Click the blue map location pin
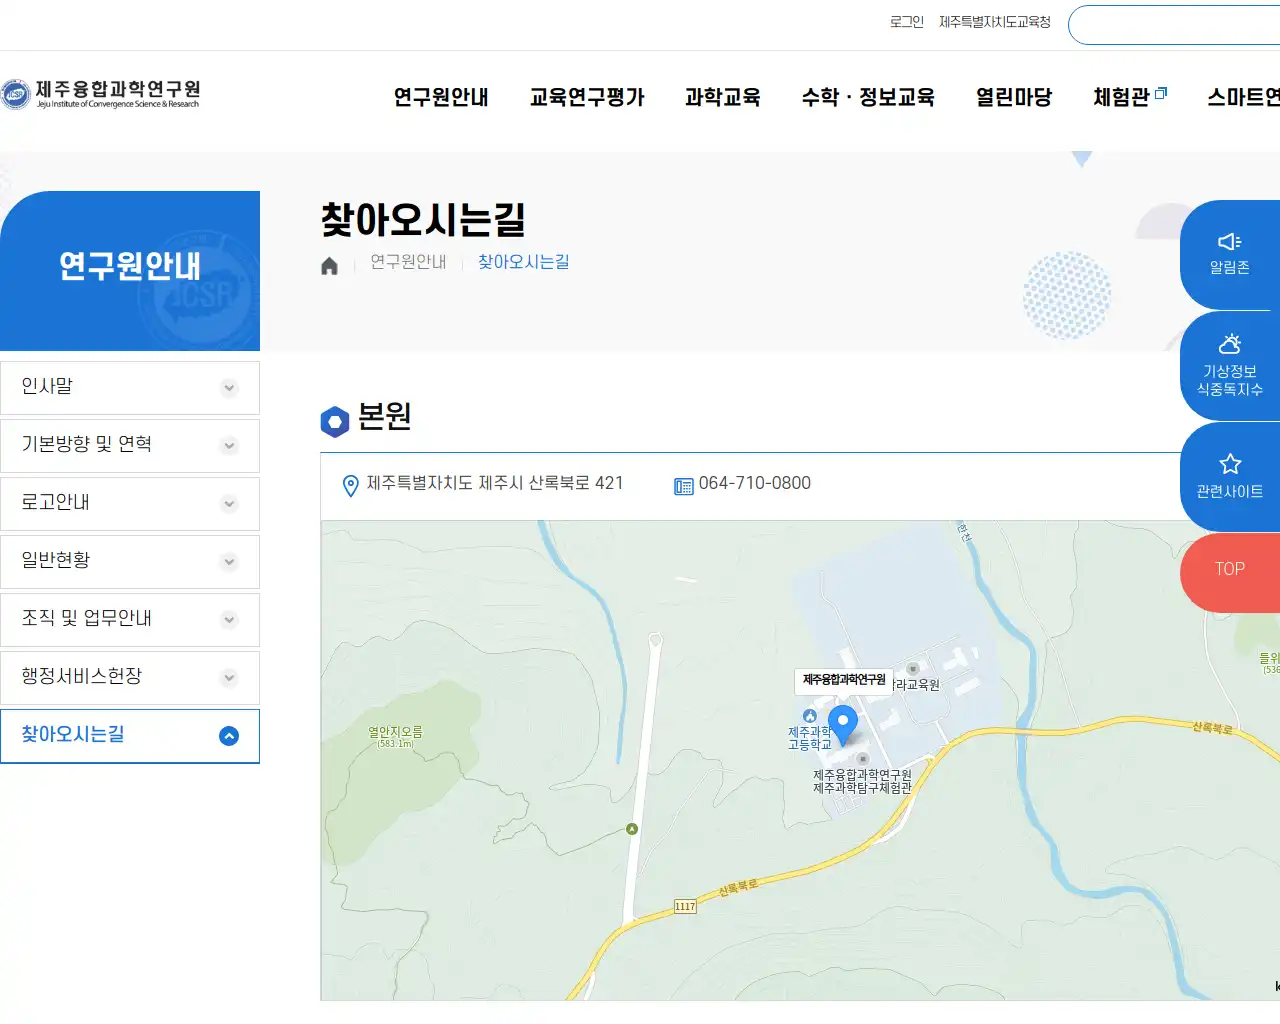This screenshot has width=1280, height=1024. pyautogui.click(x=843, y=725)
